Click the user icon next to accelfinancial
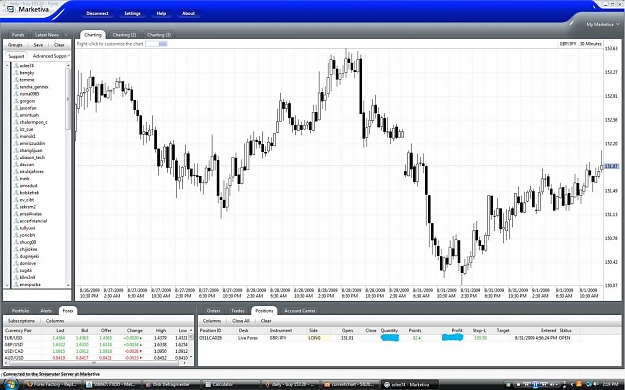Screen dimensions: 625x390 point(16,221)
